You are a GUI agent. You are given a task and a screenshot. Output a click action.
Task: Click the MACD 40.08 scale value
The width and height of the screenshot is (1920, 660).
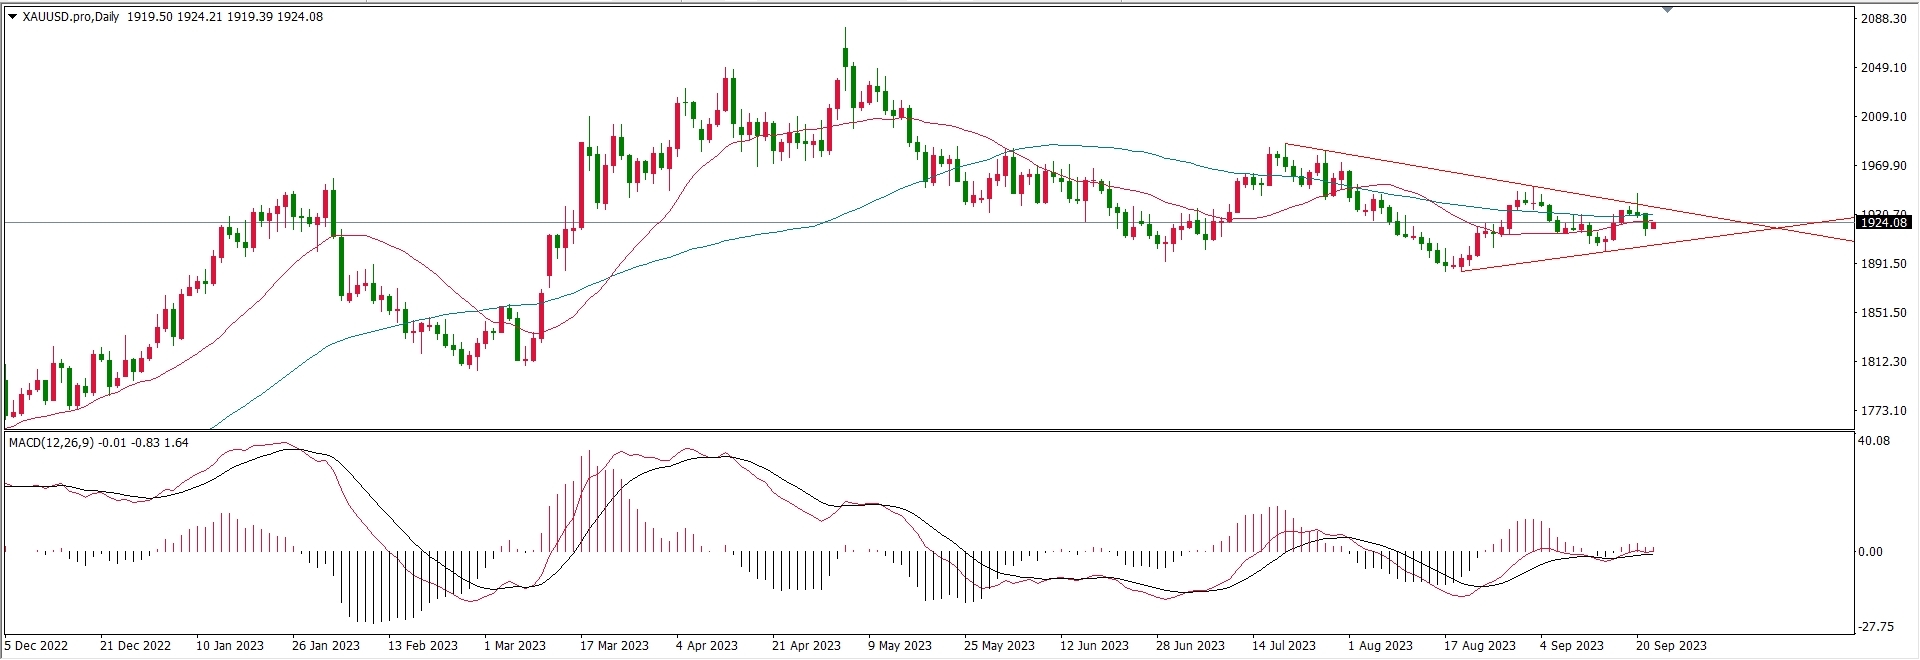click(x=1873, y=441)
